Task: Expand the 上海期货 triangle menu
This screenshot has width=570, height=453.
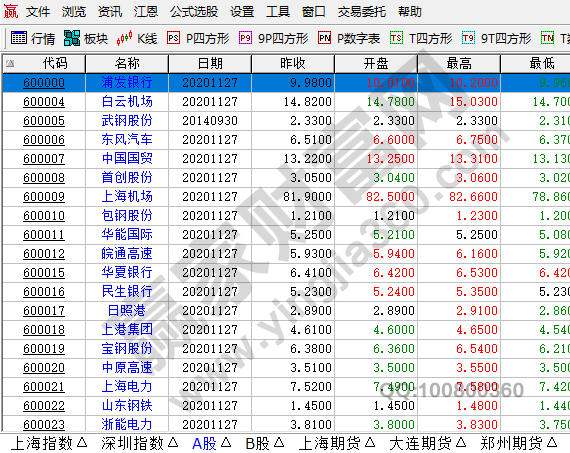Action: click(370, 442)
